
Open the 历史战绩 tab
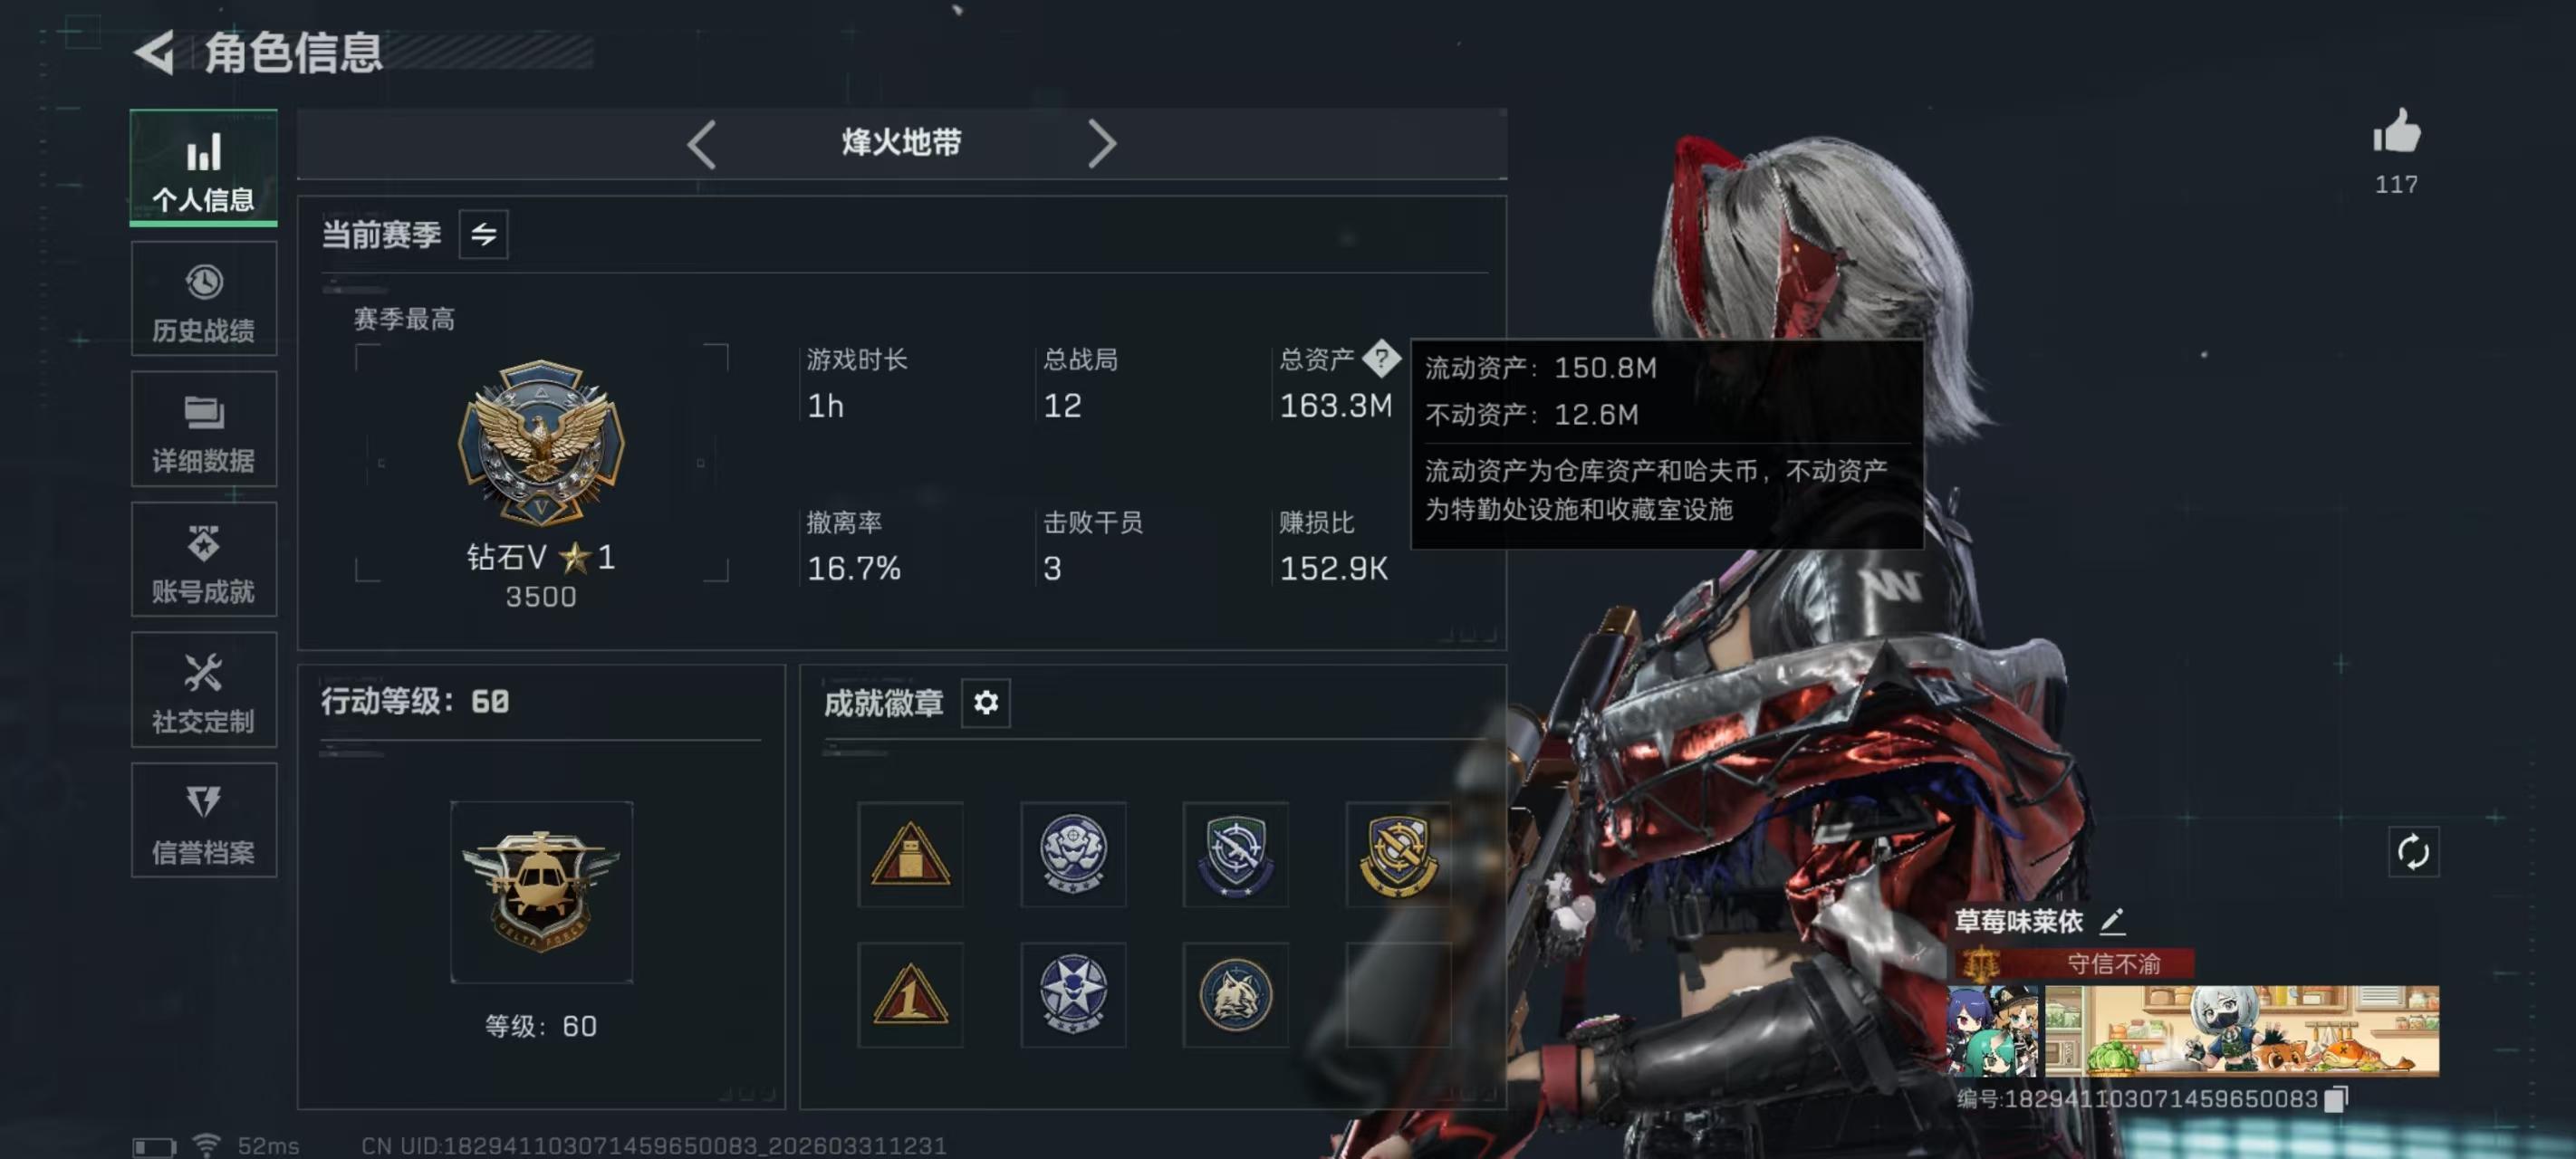(204, 298)
